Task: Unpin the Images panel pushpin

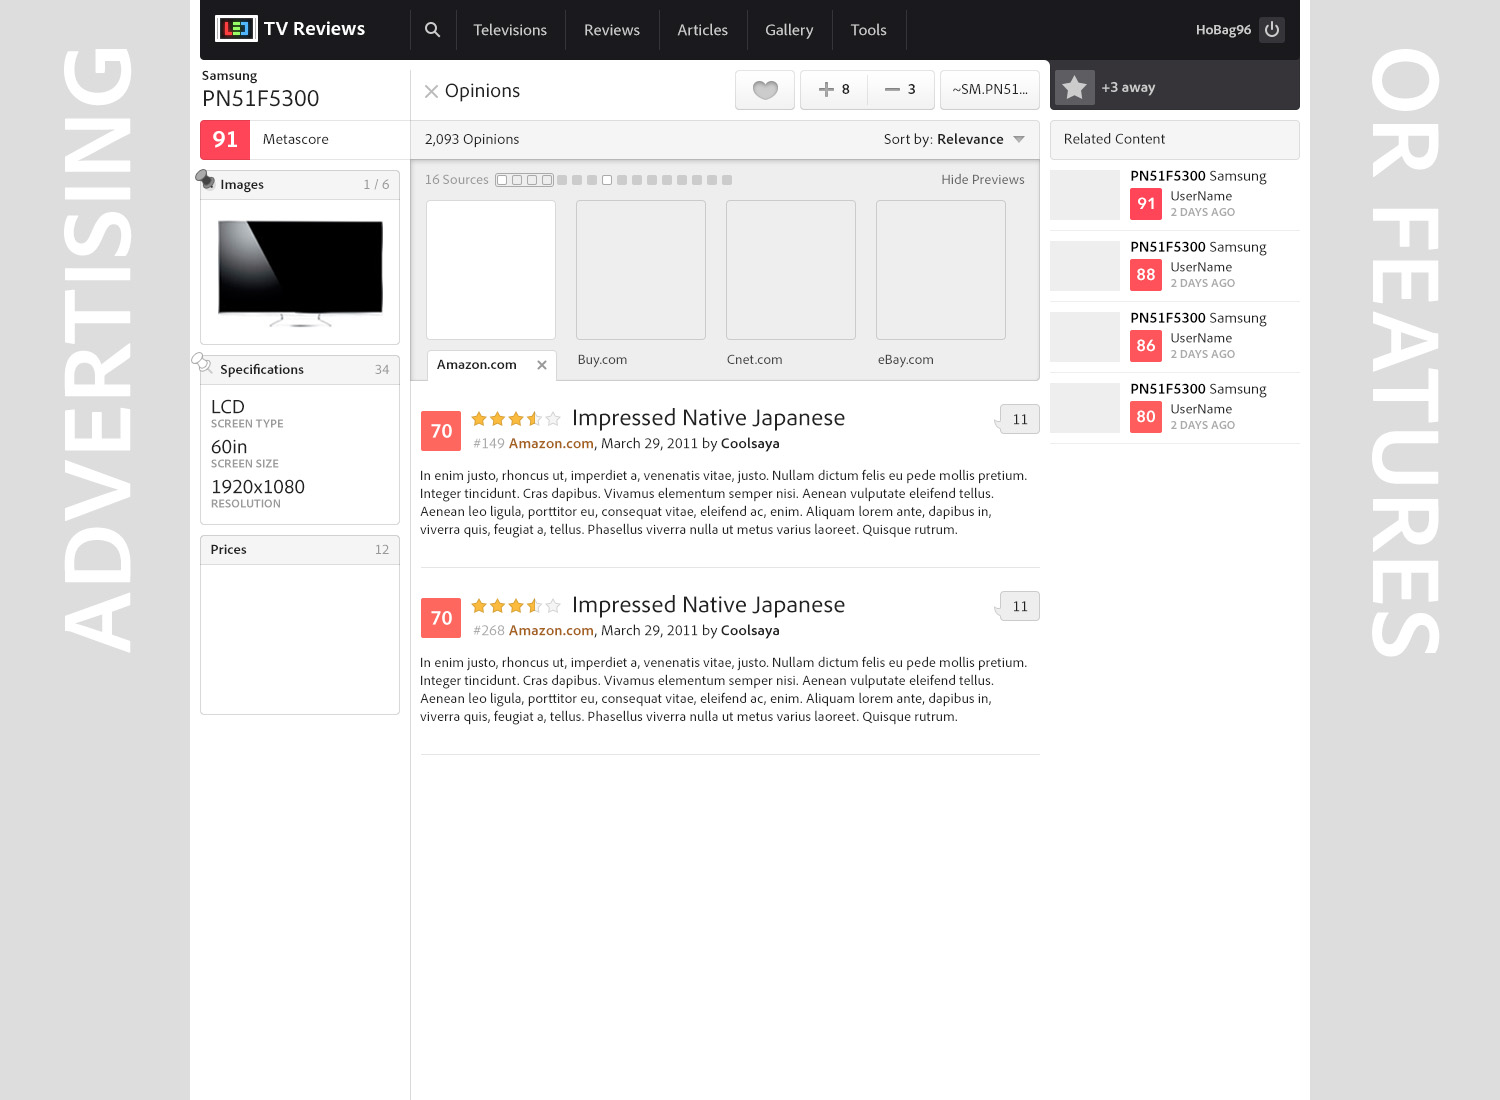Action: (205, 179)
